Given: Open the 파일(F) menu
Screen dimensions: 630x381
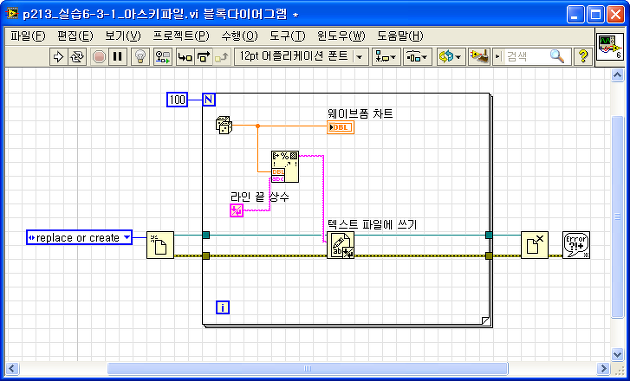Looking at the screenshot, I should (28, 36).
